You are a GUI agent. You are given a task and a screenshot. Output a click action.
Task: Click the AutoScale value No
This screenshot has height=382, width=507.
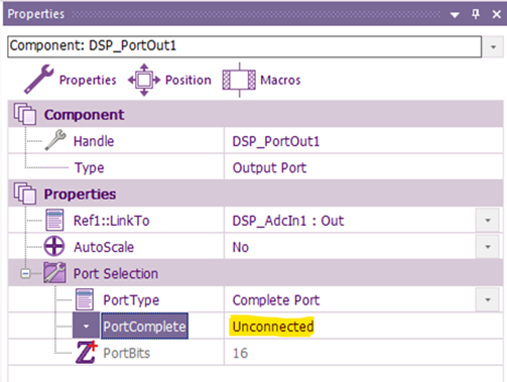click(240, 247)
